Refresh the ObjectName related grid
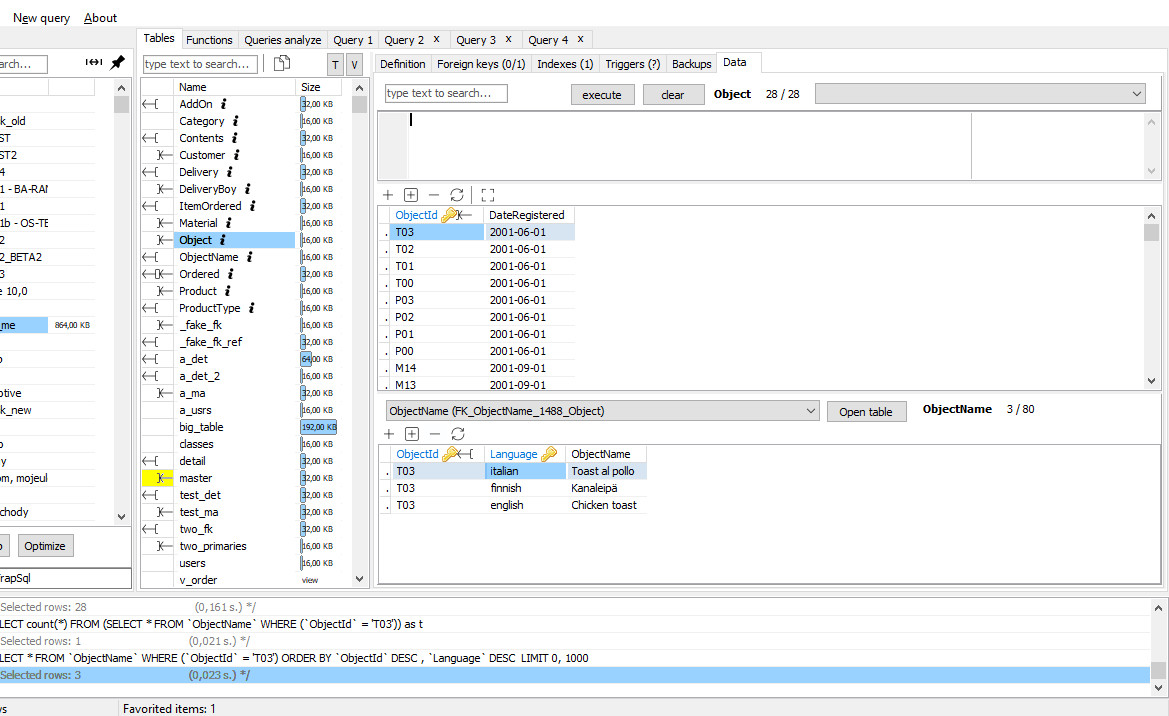This screenshot has height=716, width=1169. coord(458,434)
